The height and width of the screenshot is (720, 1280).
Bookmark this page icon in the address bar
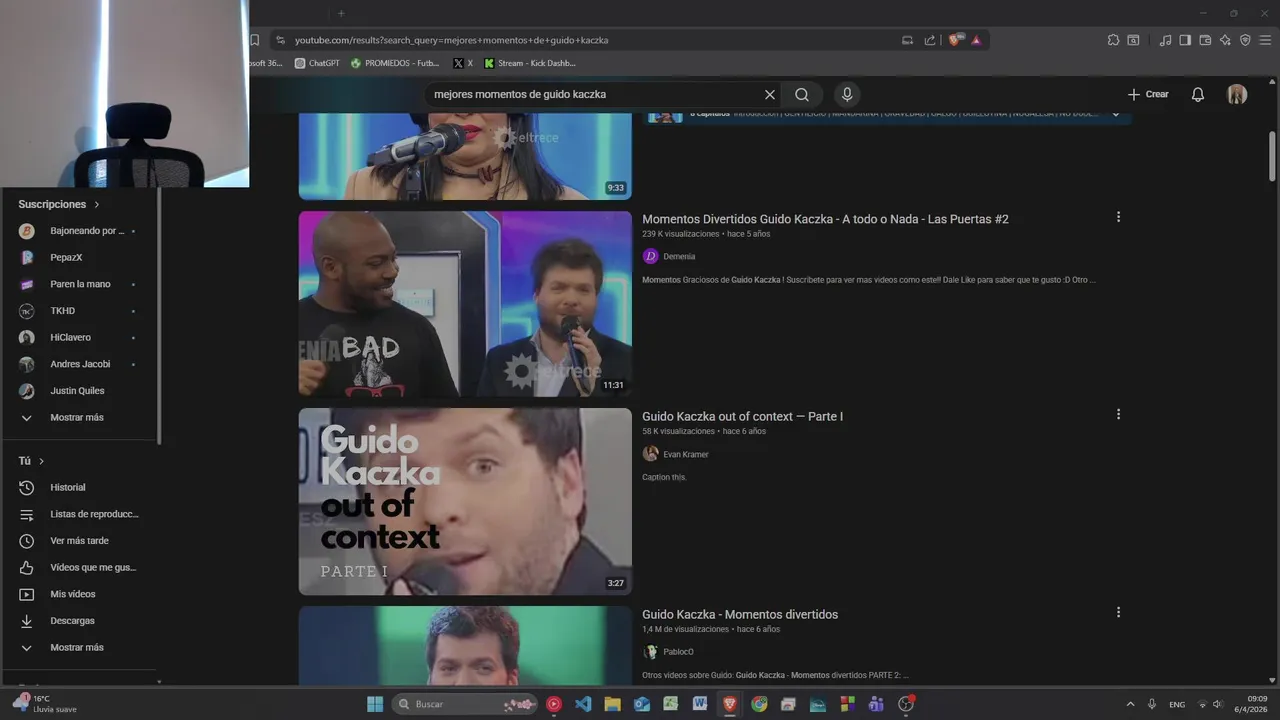(255, 40)
